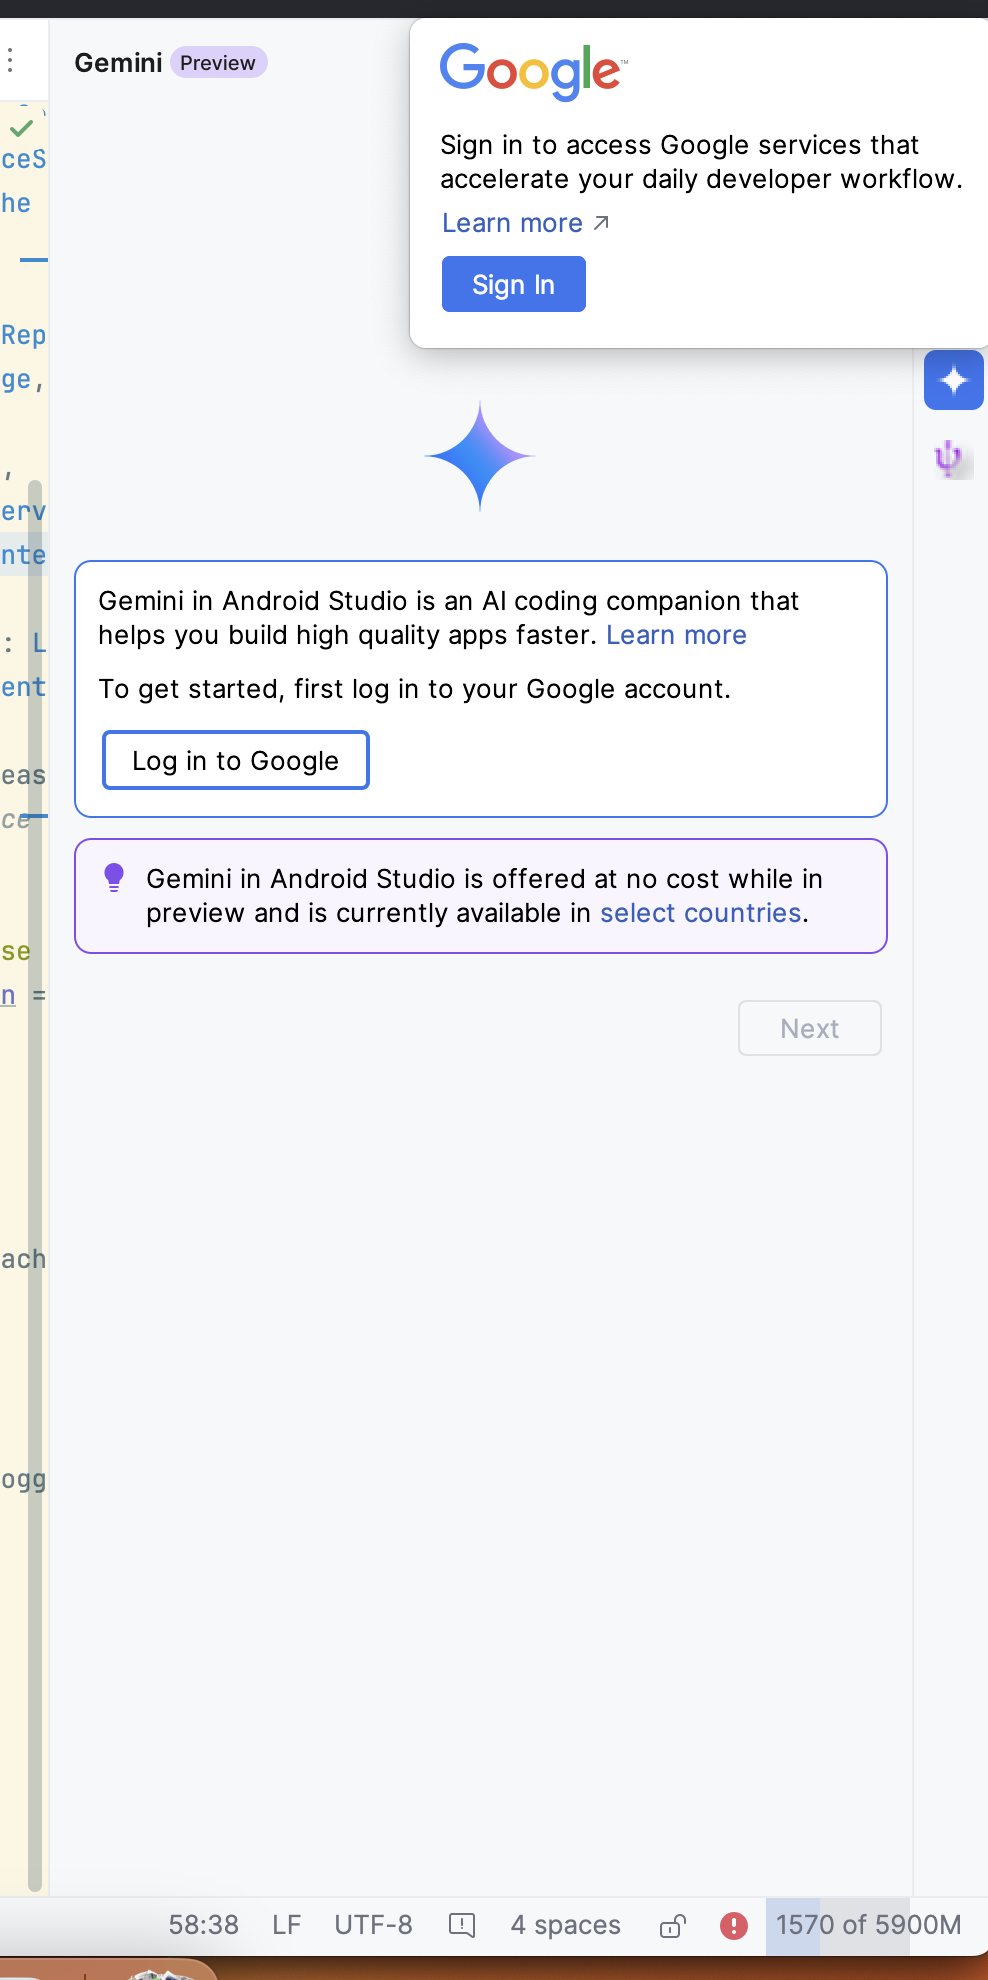The height and width of the screenshot is (1980, 988).
Task: Click the 58:38 cursor position indicator
Action: coord(203,1925)
